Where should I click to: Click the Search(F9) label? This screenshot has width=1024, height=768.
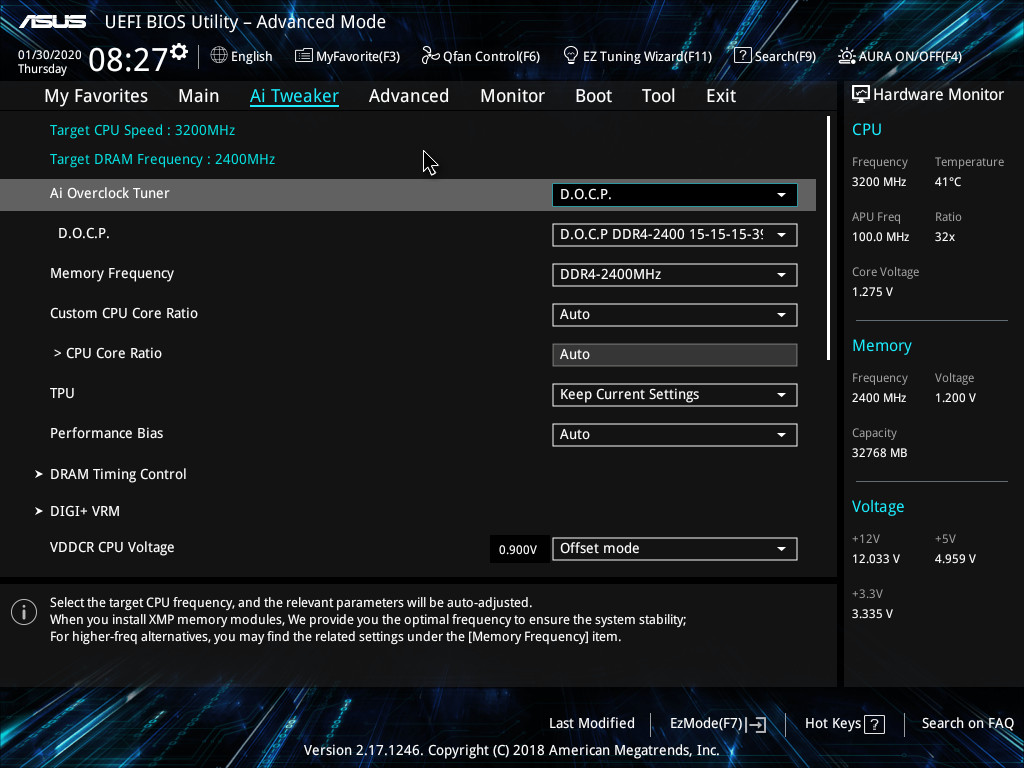[785, 56]
